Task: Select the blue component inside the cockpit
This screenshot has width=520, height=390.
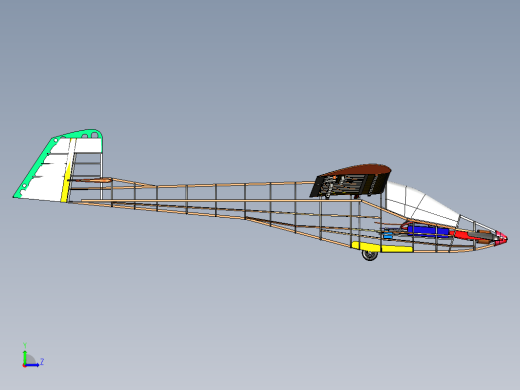Action: 428,230
